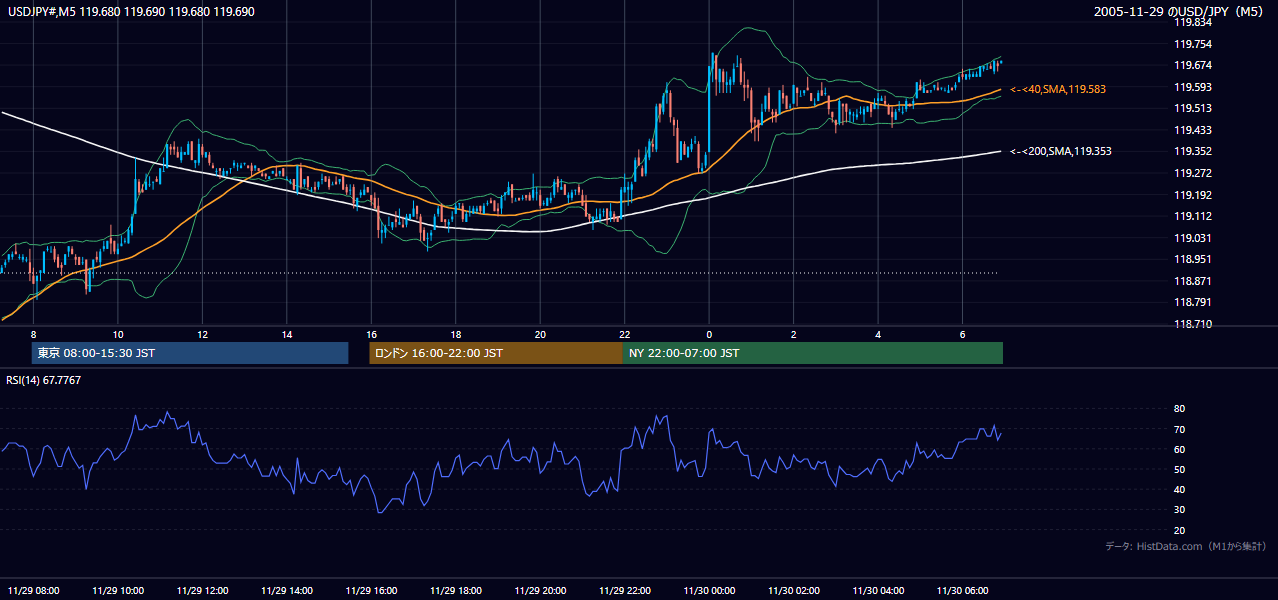Click bottom time label 11/29 10:00
1278x600 pixels.
tap(118, 590)
